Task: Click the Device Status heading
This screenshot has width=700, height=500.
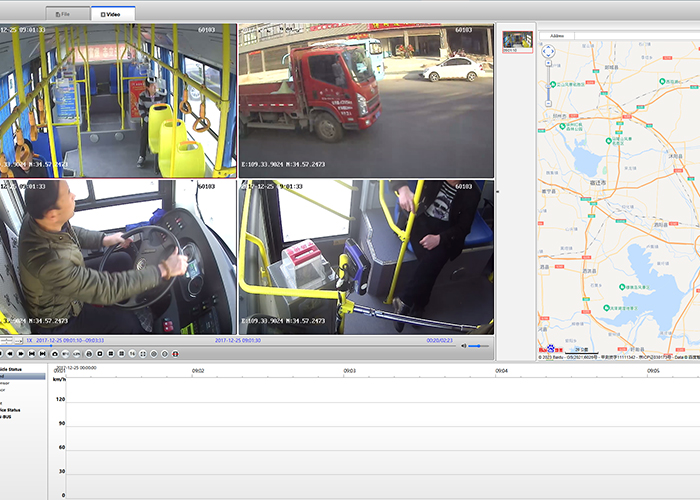Action: point(10,410)
